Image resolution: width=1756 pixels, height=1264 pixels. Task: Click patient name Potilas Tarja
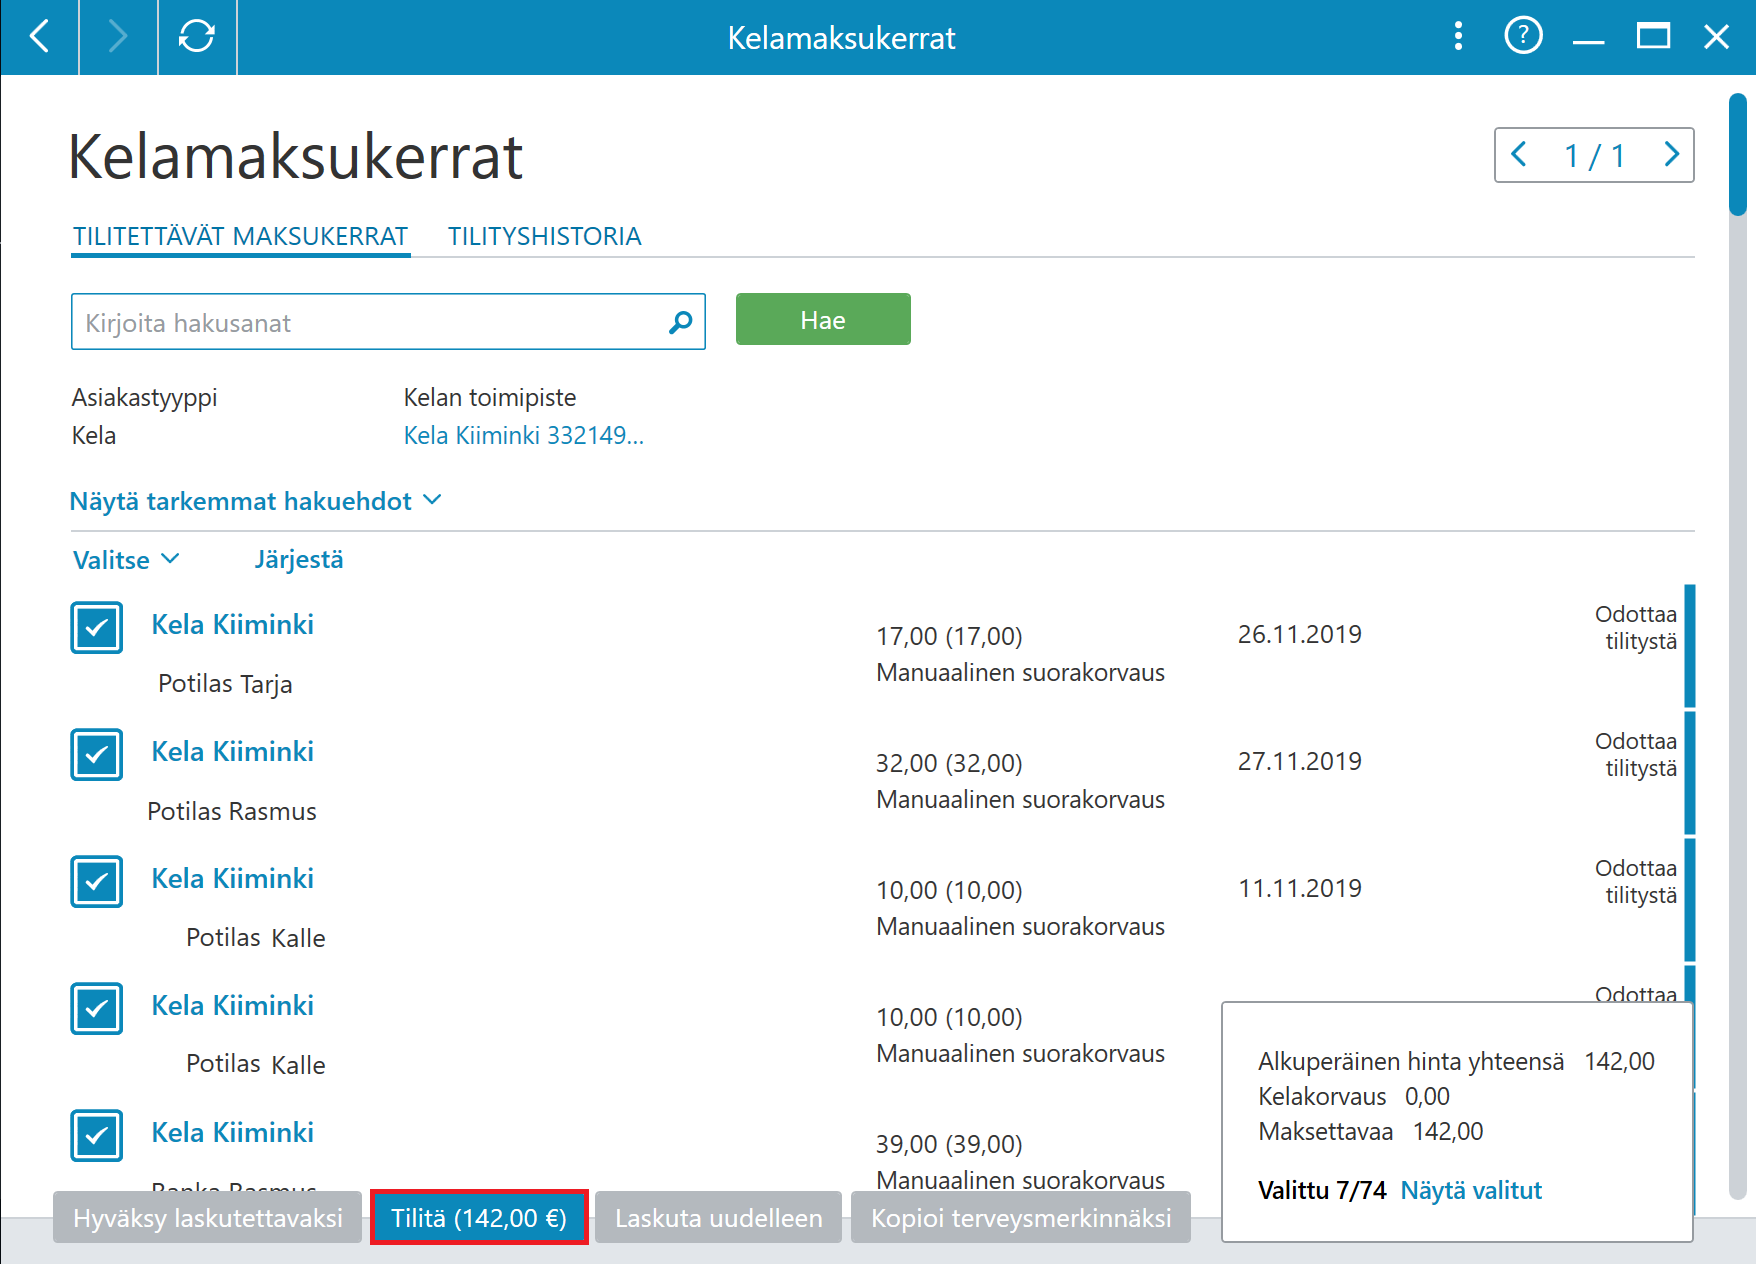tap(225, 684)
